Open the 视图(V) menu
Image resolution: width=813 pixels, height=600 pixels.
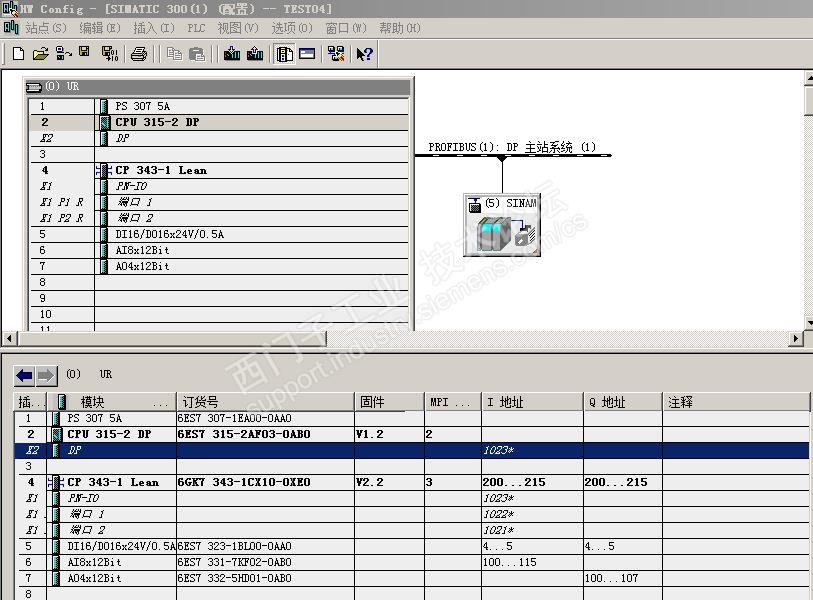(x=238, y=28)
